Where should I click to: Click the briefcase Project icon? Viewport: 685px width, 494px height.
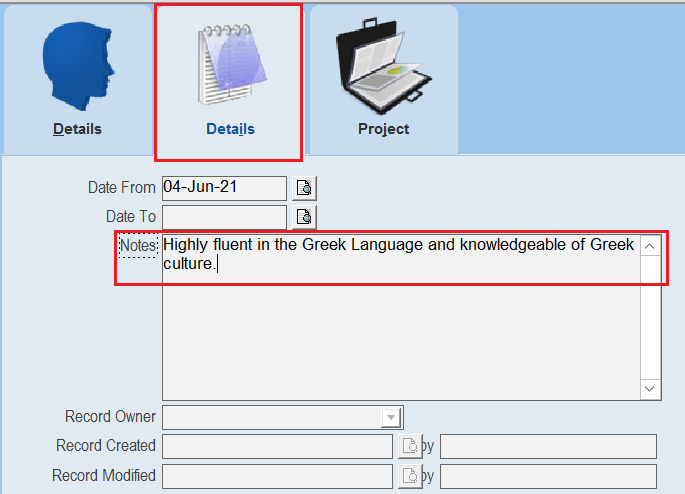[383, 66]
